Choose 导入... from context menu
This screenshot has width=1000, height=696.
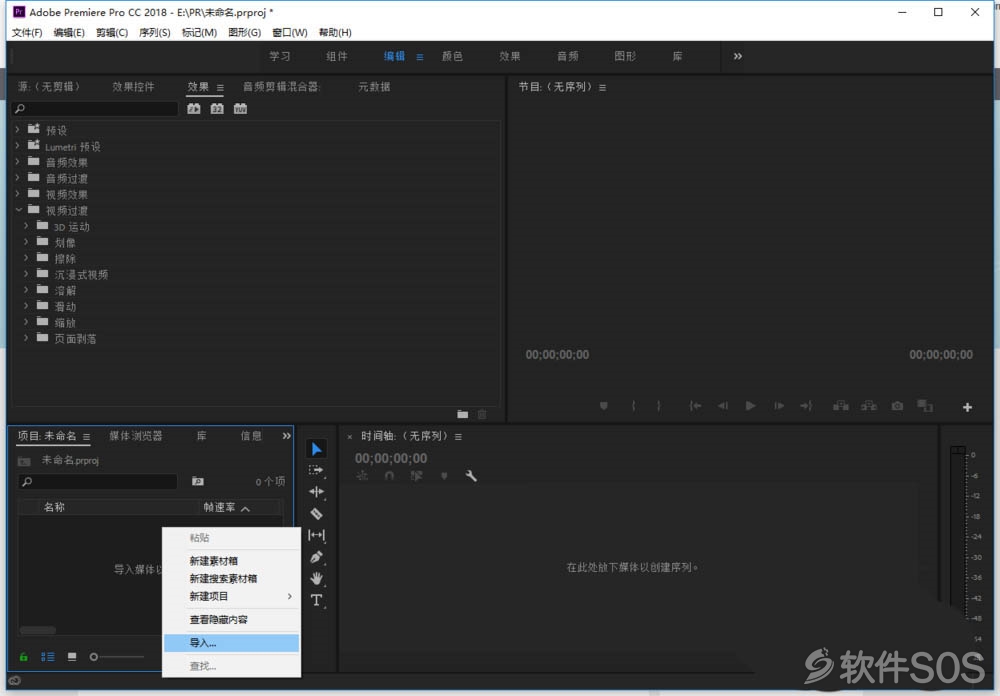point(232,643)
